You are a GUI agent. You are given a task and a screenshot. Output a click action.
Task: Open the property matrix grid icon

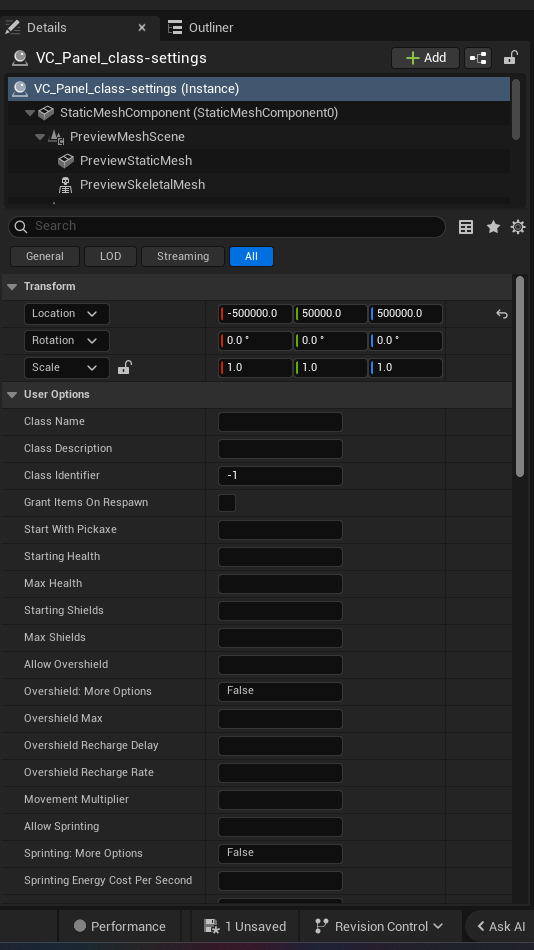coord(466,227)
